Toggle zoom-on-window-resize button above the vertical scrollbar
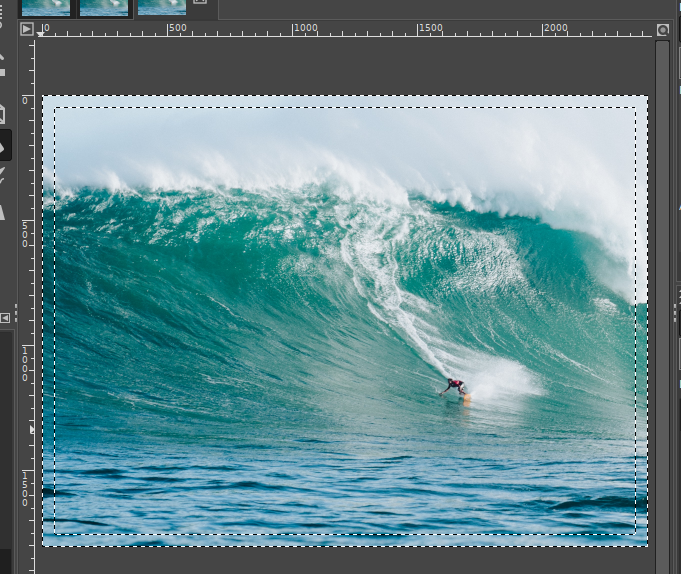The width and height of the screenshot is (681, 574). [x=663, y=30]
